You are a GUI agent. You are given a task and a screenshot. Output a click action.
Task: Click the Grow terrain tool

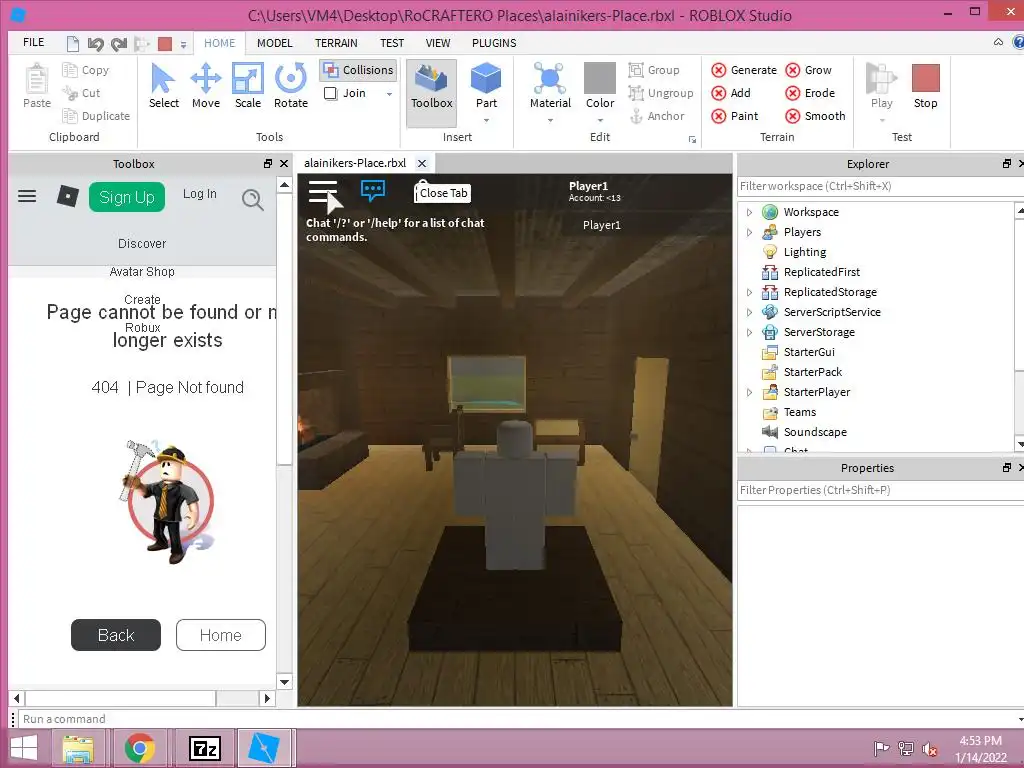coord(808,70)
